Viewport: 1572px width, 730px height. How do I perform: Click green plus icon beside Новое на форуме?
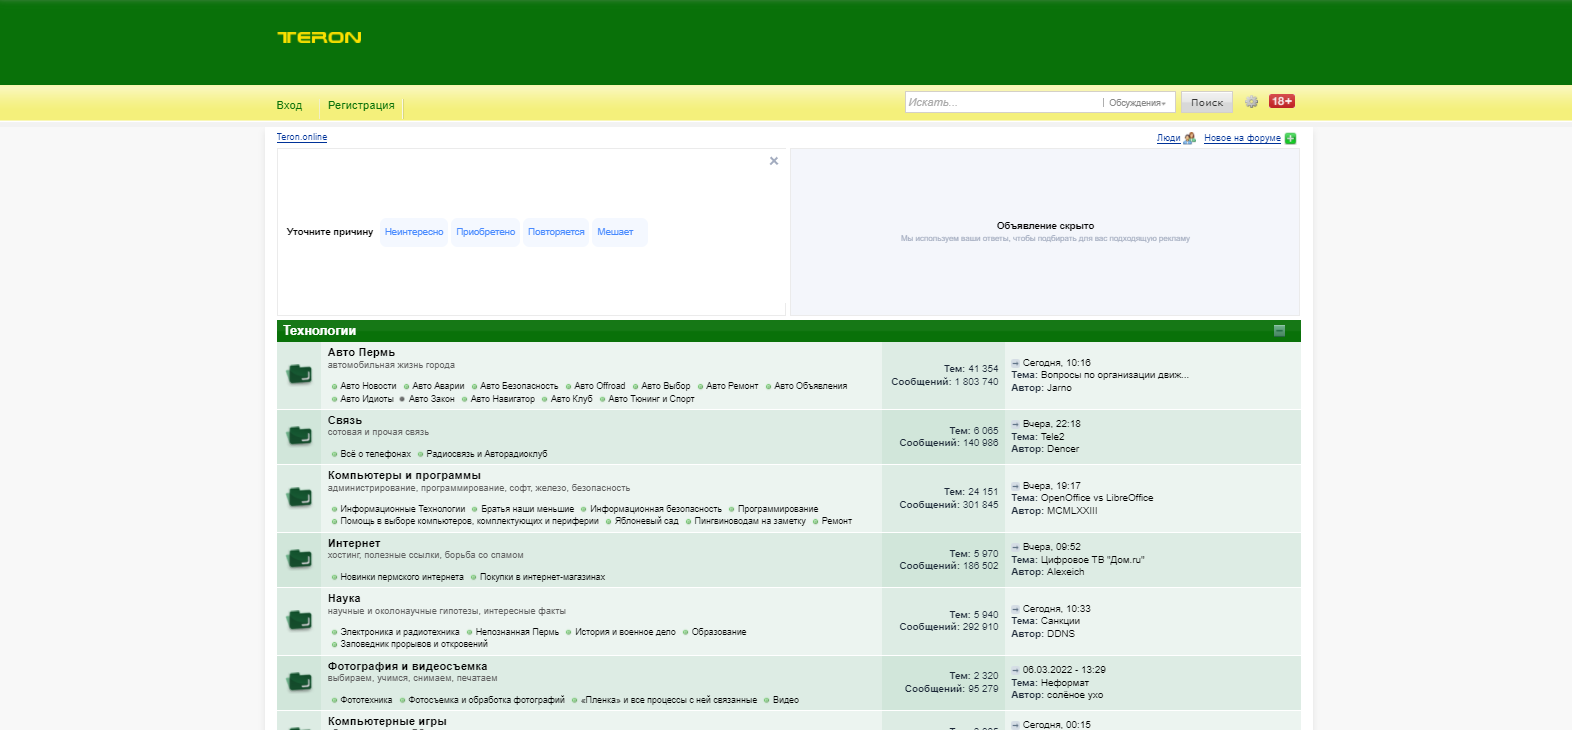tap(1290, 138)
